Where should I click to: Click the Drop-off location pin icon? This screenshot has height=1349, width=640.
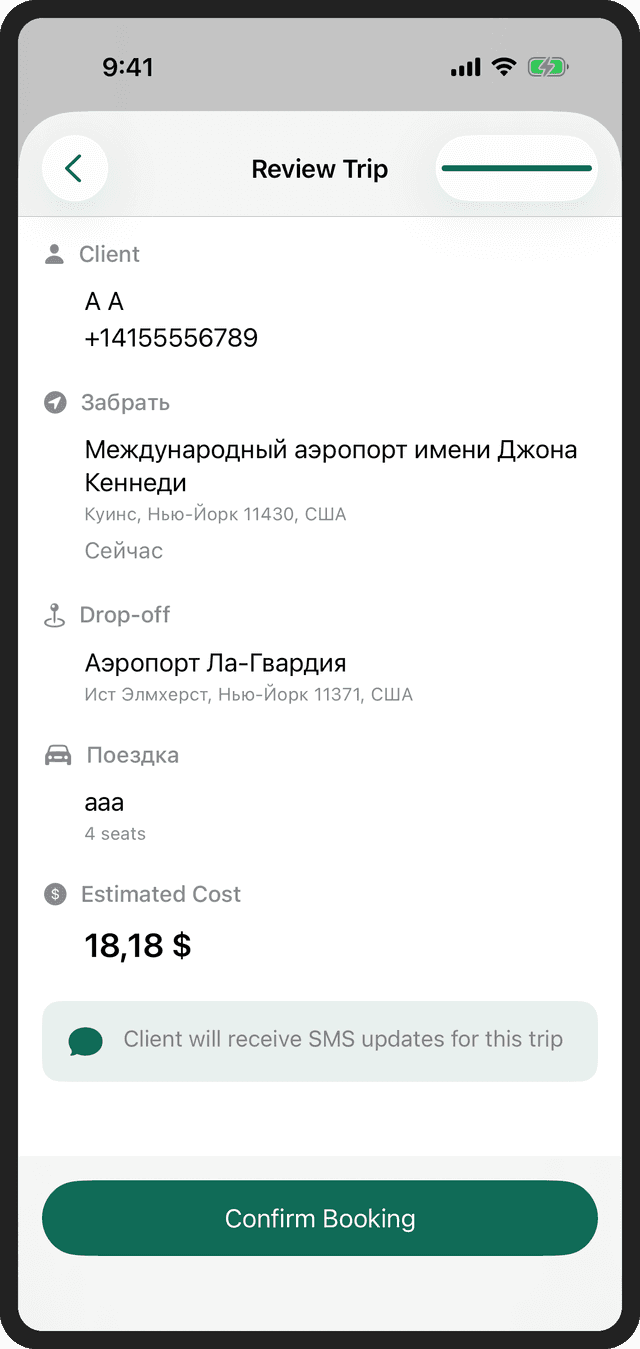click(x=58, y=614)
